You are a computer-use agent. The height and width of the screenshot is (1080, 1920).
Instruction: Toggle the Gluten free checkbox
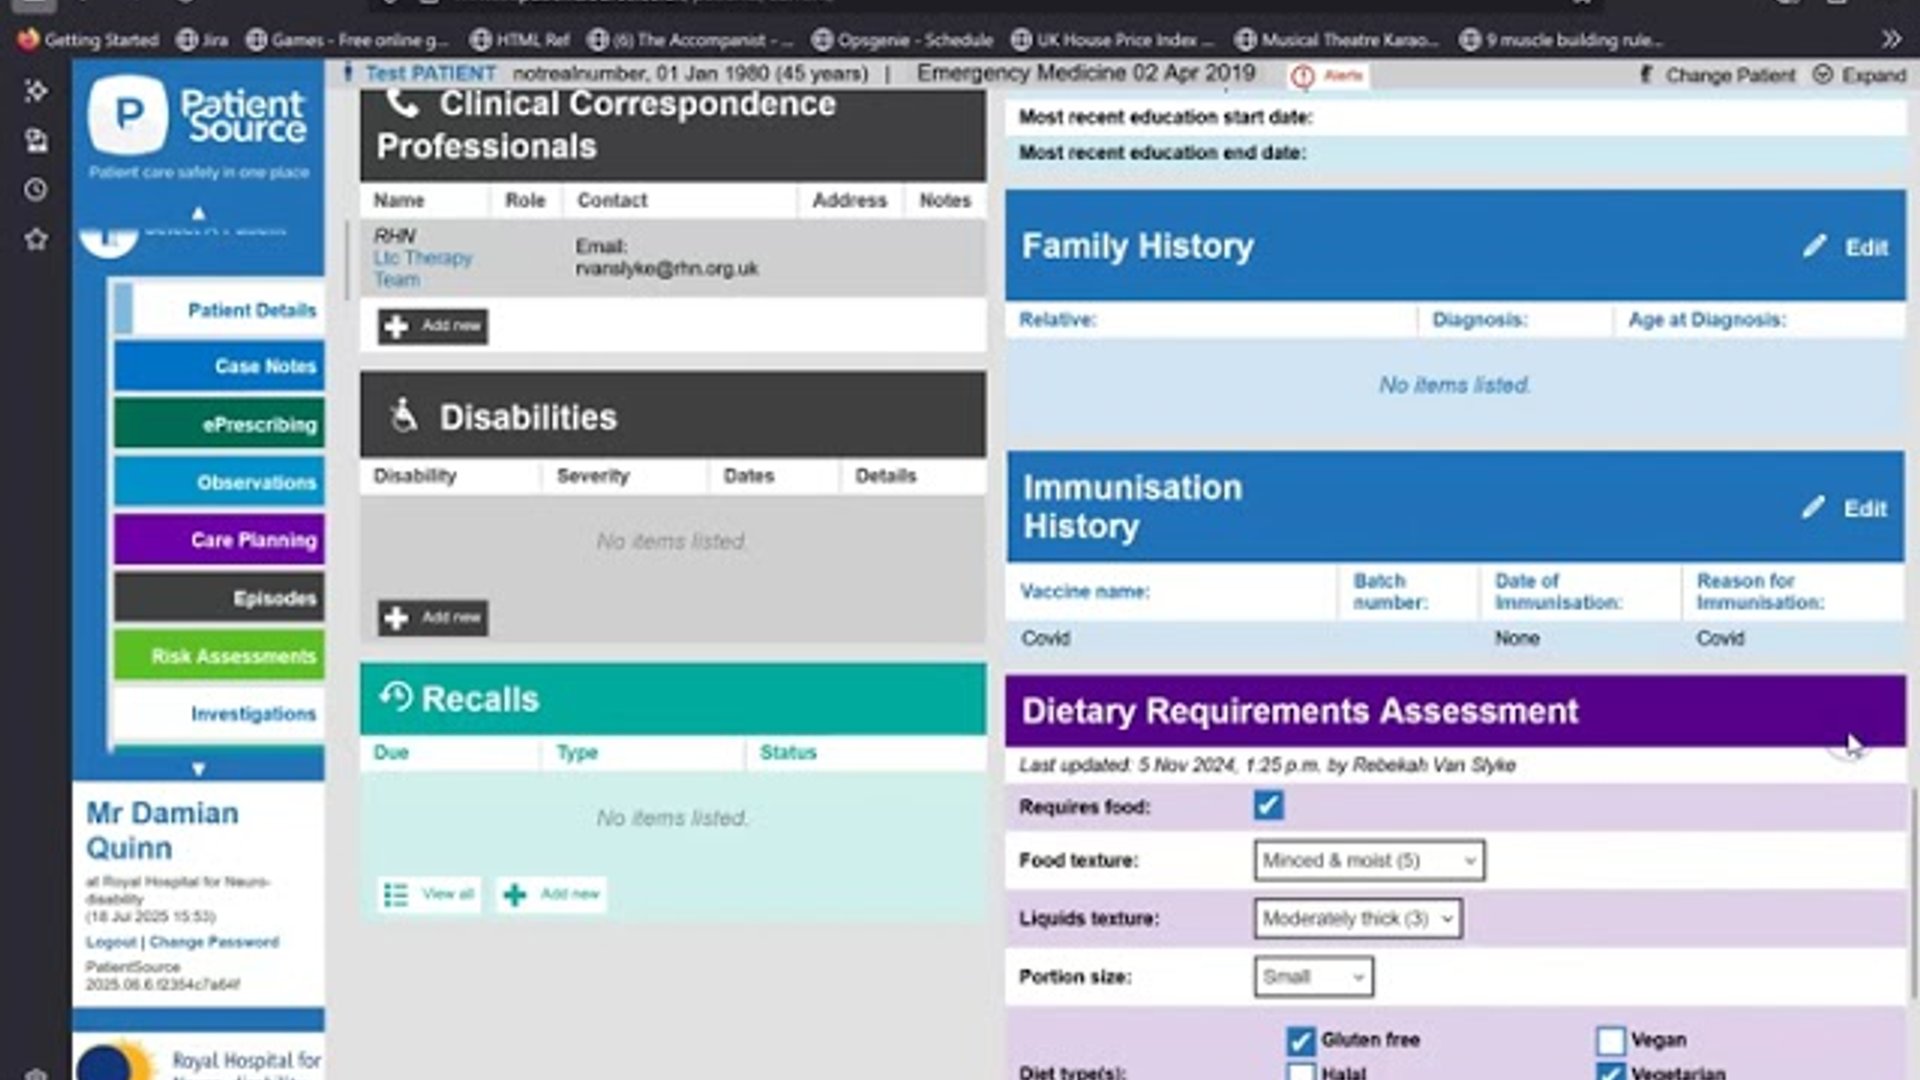(x=1300, y=1040)
